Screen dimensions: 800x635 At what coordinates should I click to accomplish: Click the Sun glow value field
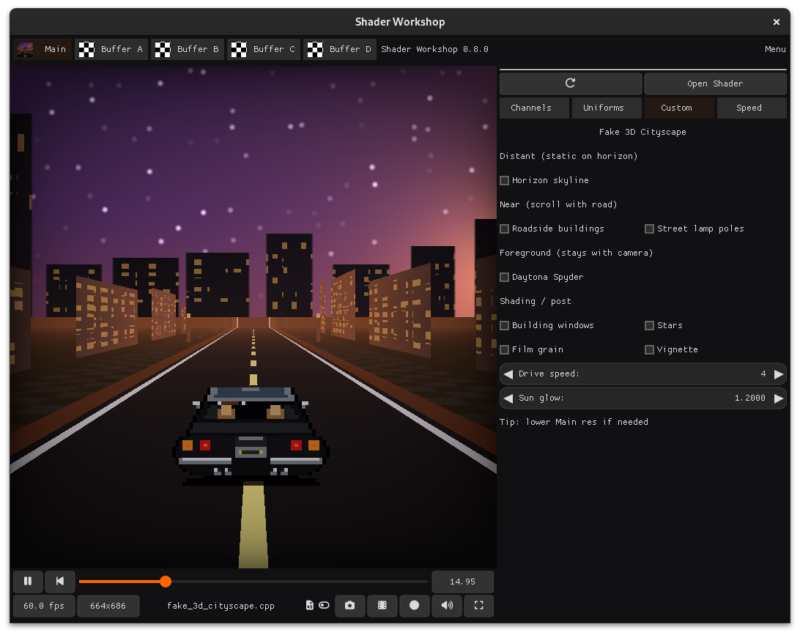point(643,398)
